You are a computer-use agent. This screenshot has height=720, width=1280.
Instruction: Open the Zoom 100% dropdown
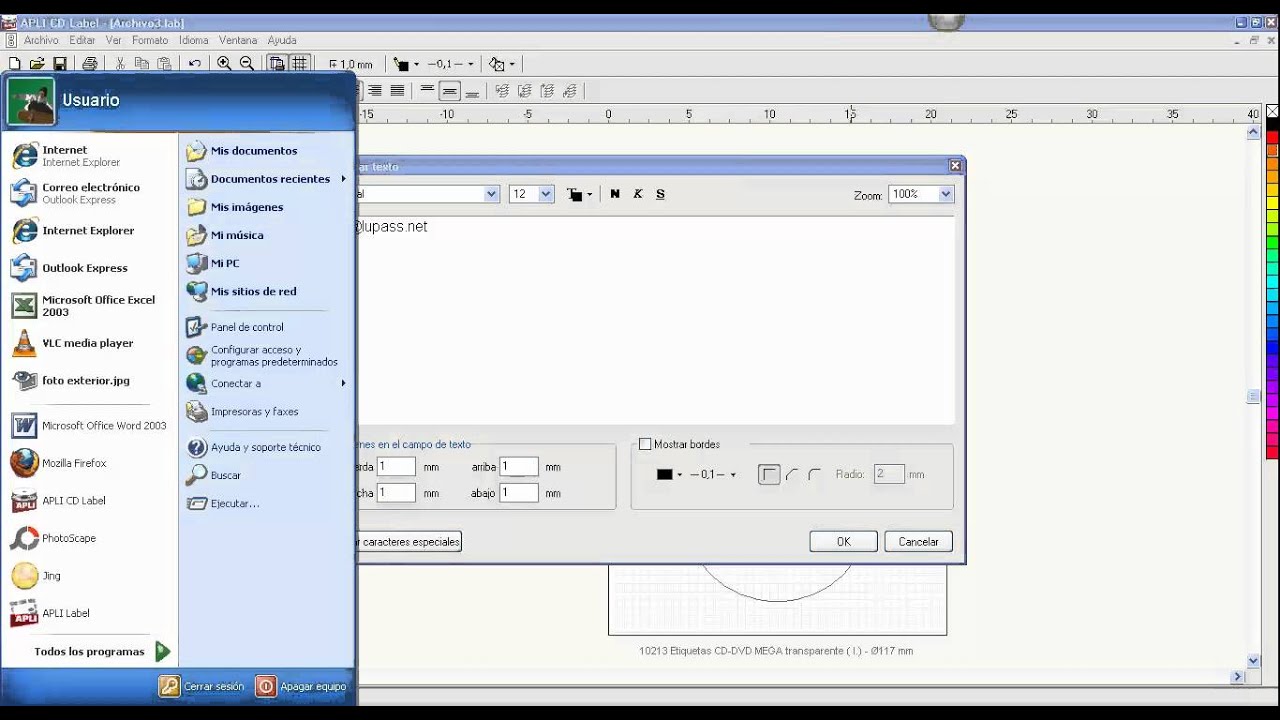947,194
